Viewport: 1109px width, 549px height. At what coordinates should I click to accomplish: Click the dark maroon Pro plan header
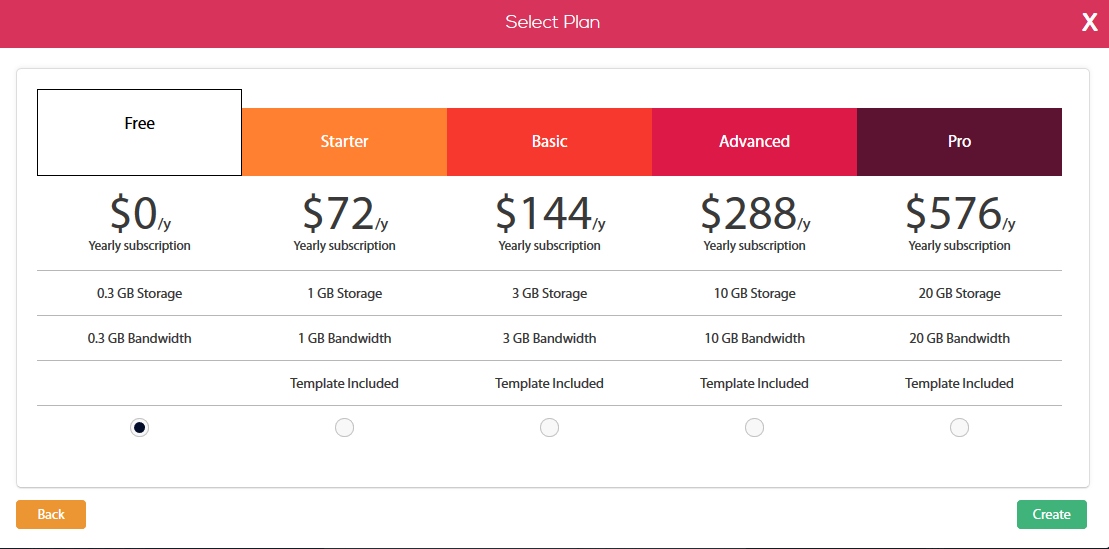pos(959,142)
